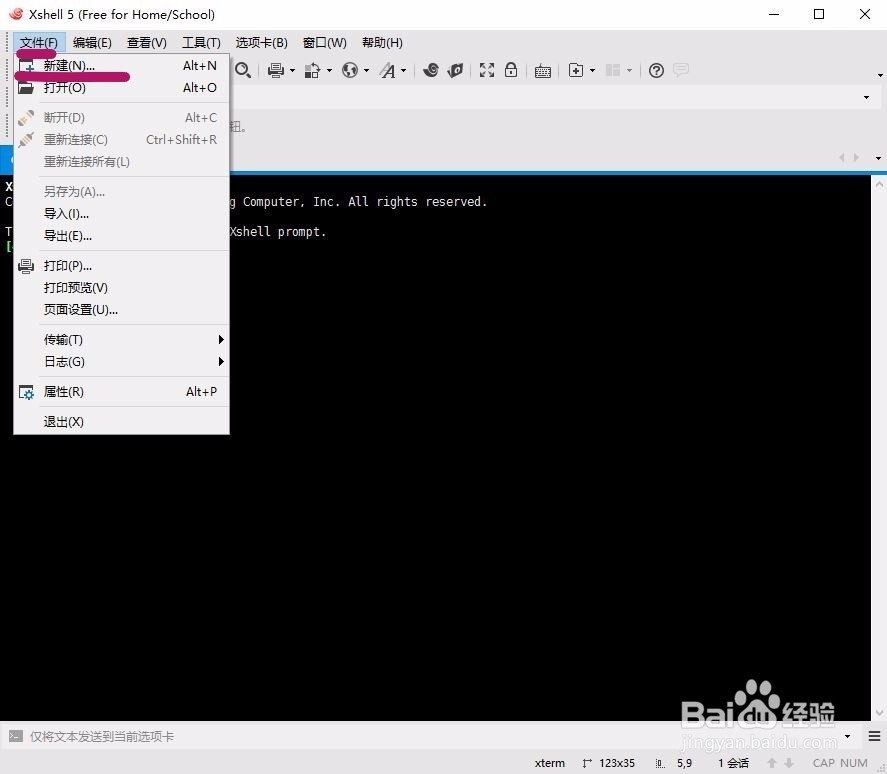Click the Font 'A' toolbar icon
This screenshot has width=887, height=774.
pos(387,70)
